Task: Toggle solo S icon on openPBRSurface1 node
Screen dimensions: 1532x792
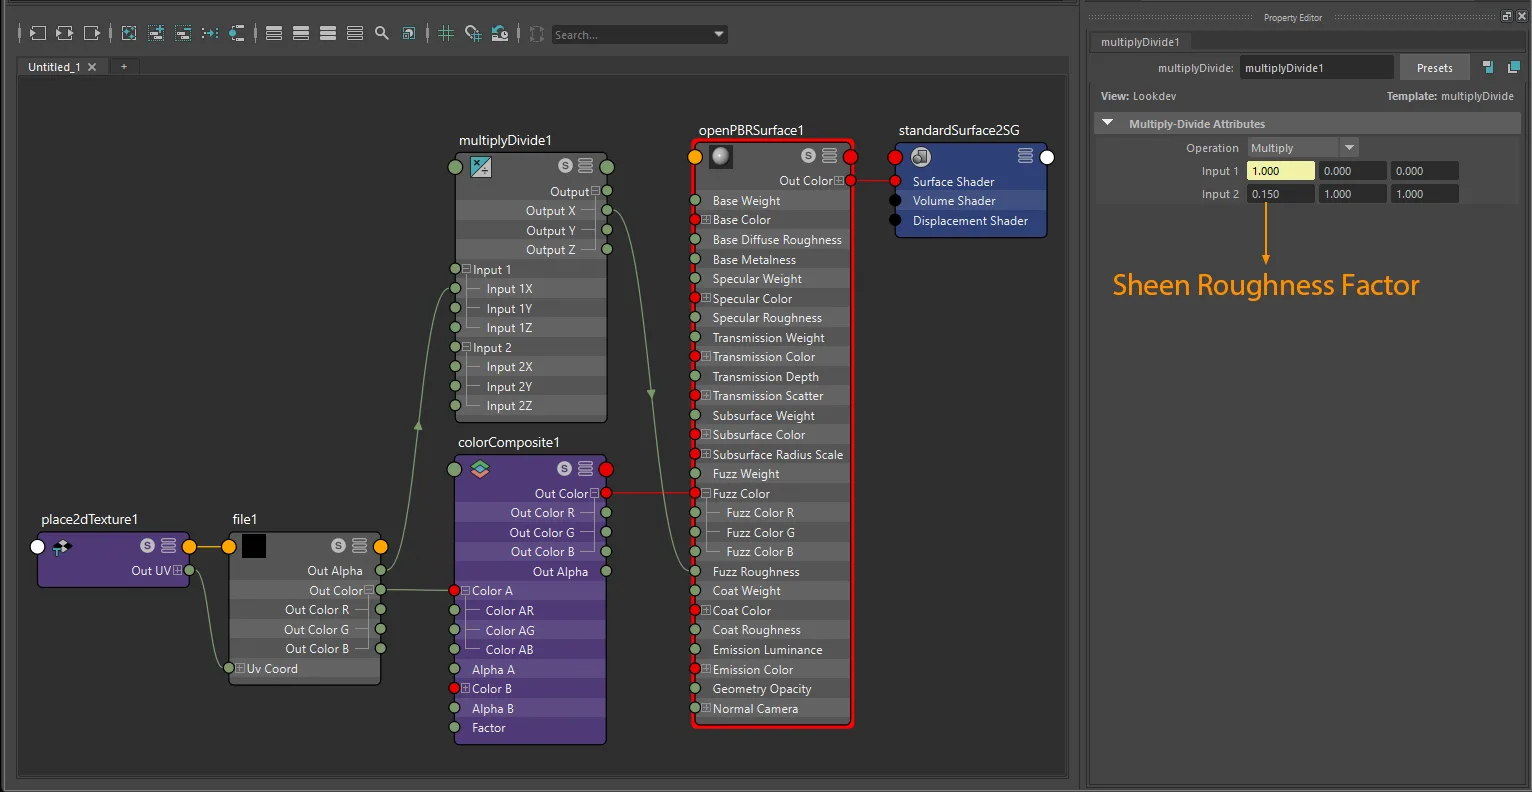Action: point(808,156)
